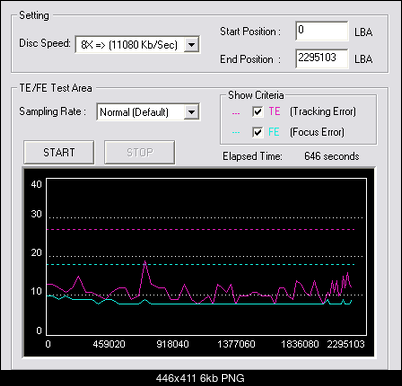The height and width of the screenshot is (386, 402).
Task: Open the Disc Speed dropdown arrow
Action: pos(192,44)
